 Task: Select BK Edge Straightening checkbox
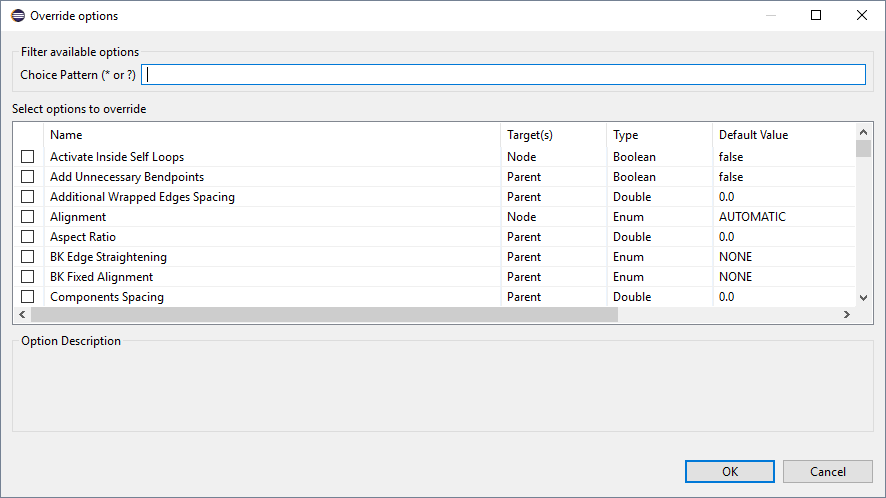(28, 257)
